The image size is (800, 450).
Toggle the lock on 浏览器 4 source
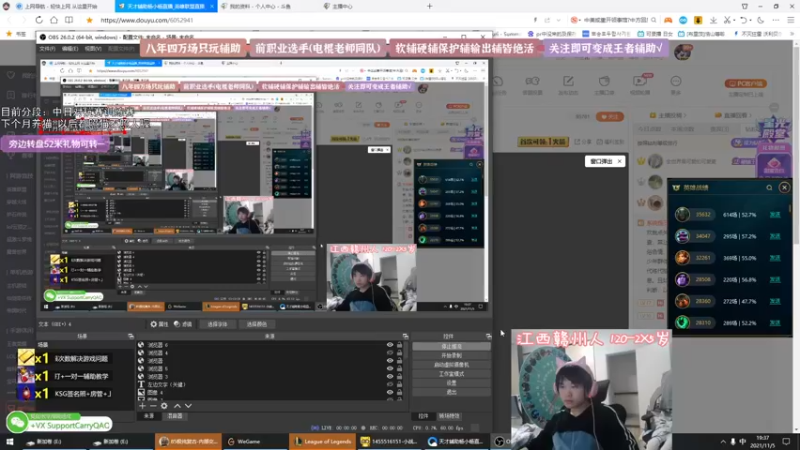coord(399,353)
